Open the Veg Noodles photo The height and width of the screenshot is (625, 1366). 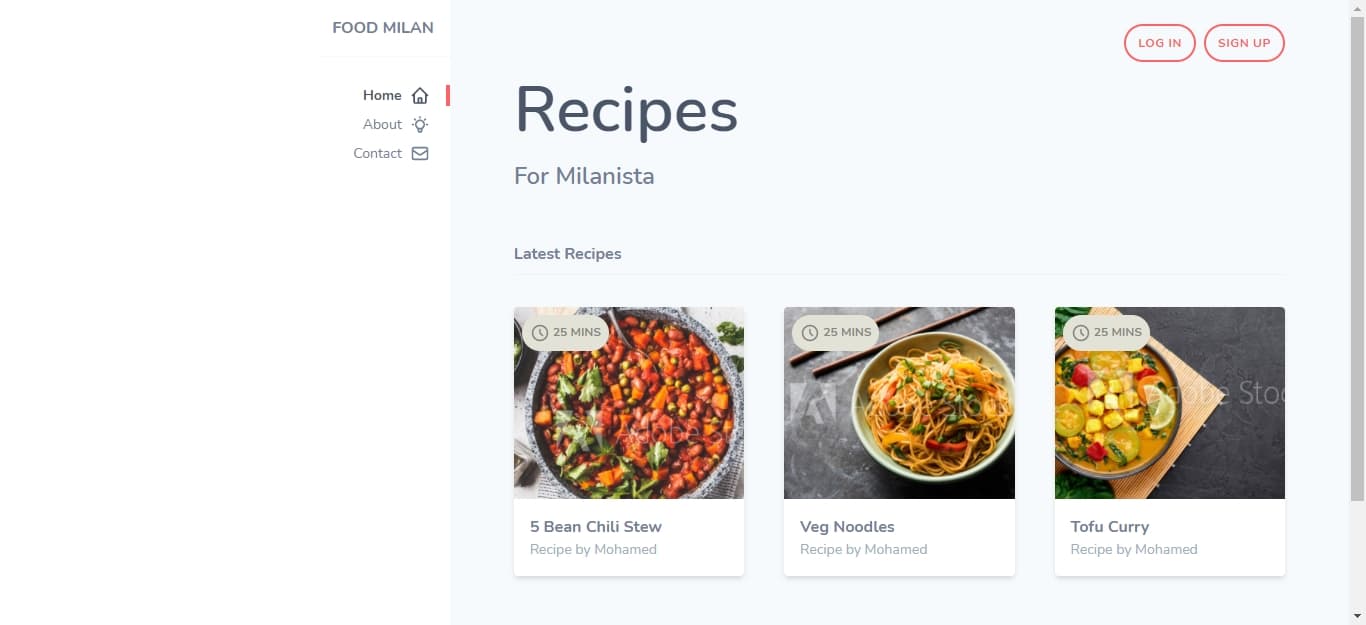click(x=899, y=403)
